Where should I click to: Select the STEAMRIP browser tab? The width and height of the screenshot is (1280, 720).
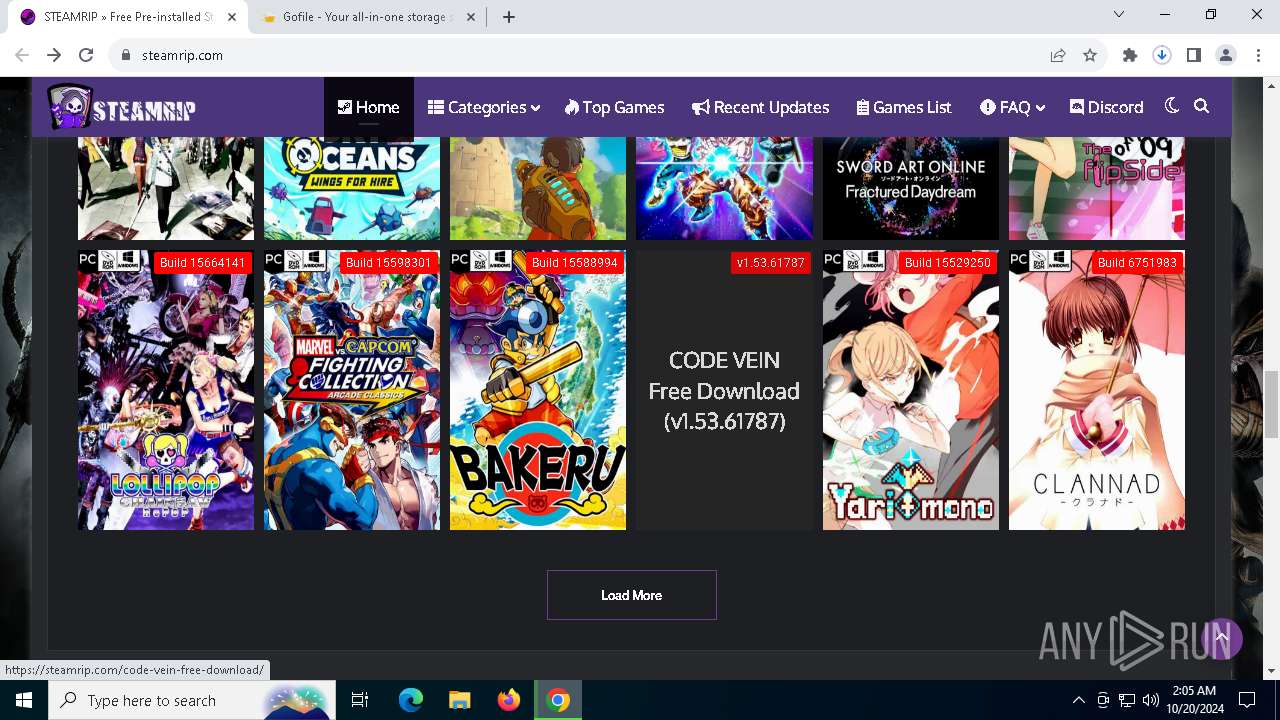(x=128, y=17)
